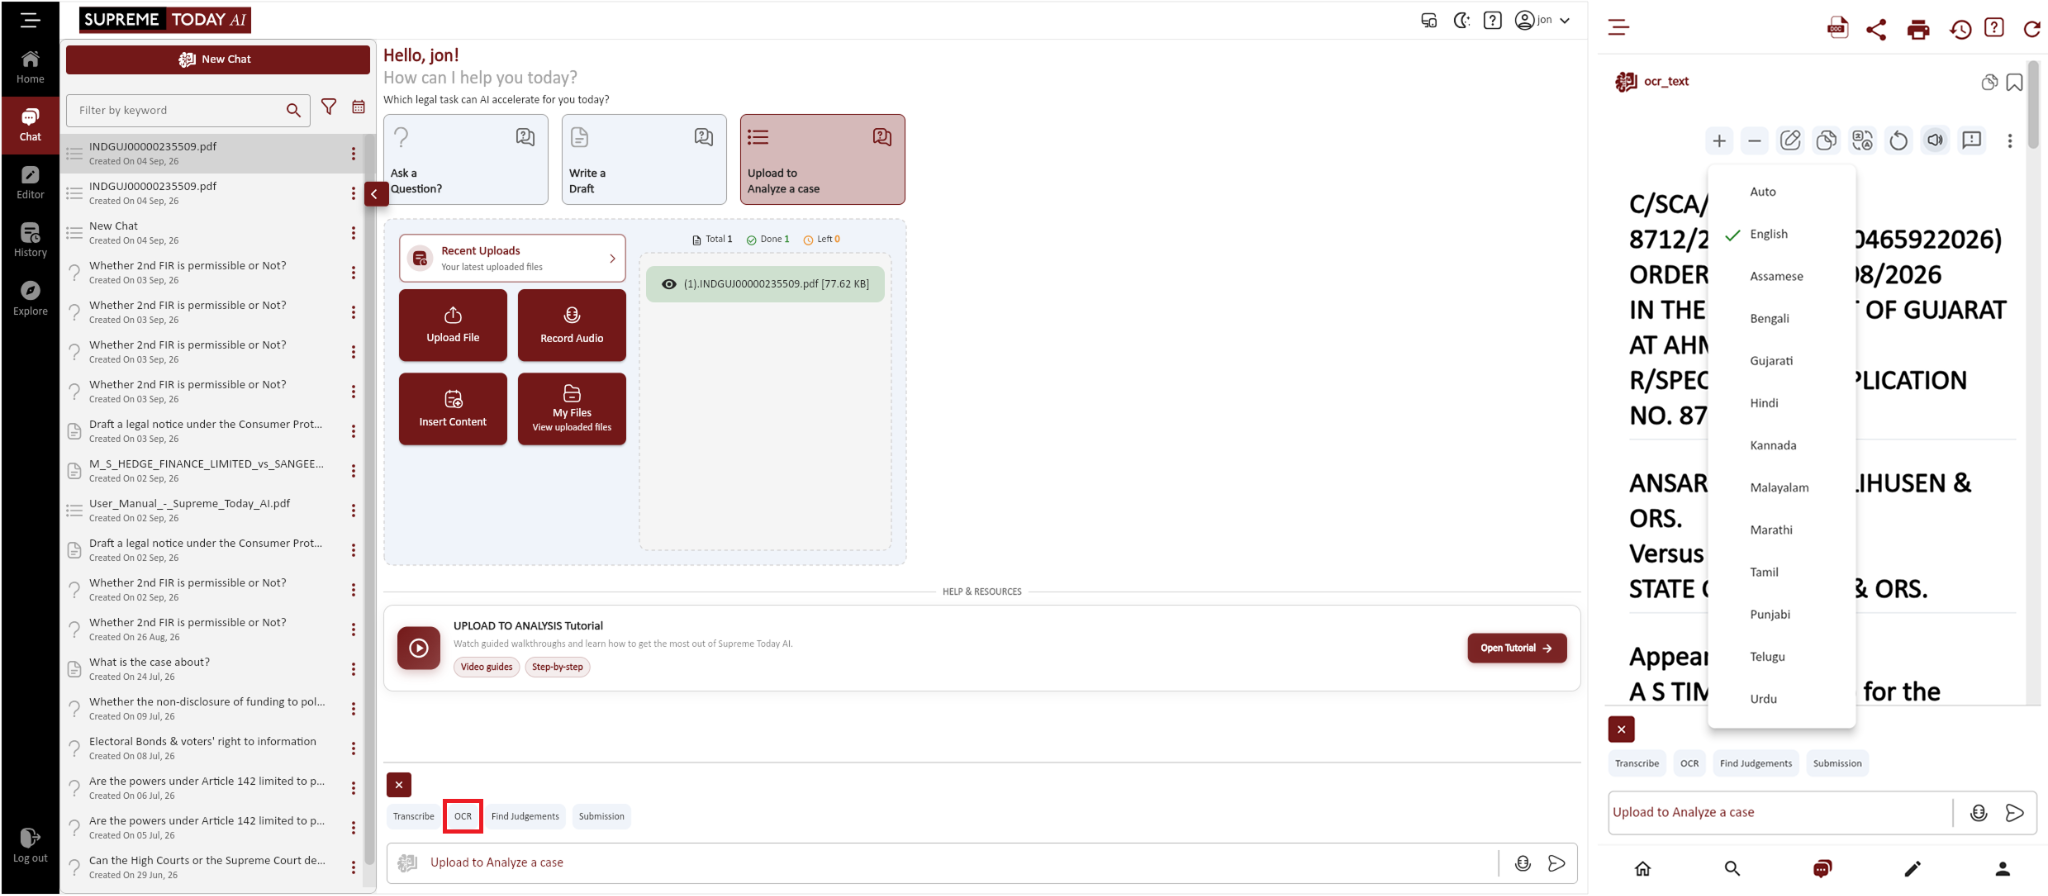Click the filter funnel icon

pyautogui.click(x=329, y=107)
